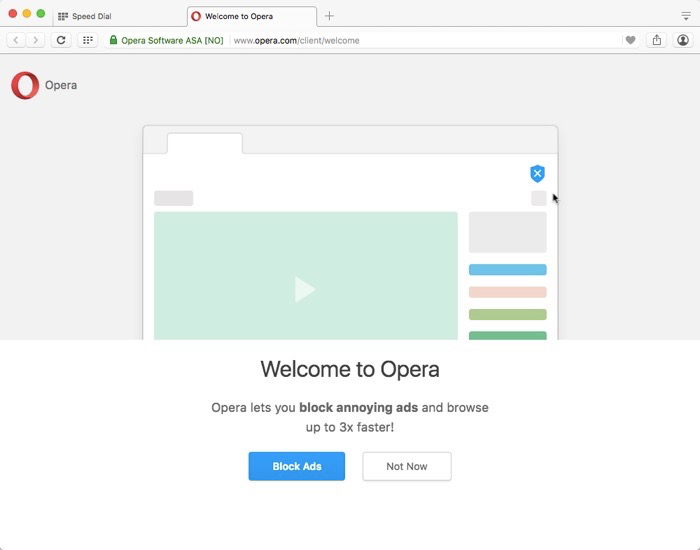Click the play icon in the video placeholder
700x550 pixels.
(x=305, y=289)
